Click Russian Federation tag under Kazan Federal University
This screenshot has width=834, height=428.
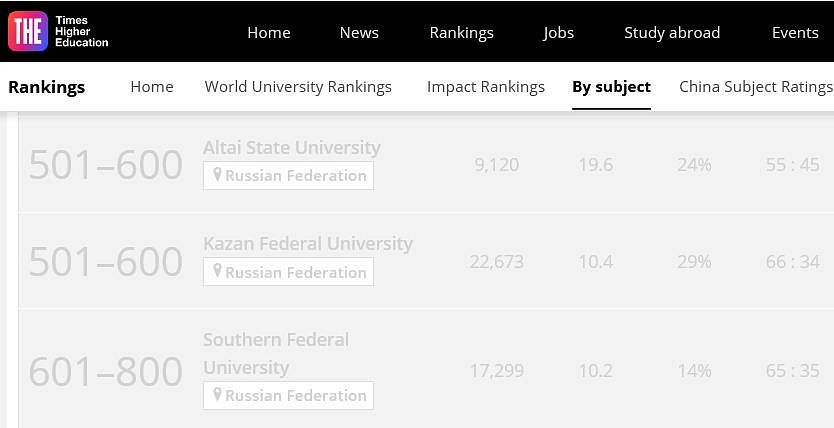(296, 272)
